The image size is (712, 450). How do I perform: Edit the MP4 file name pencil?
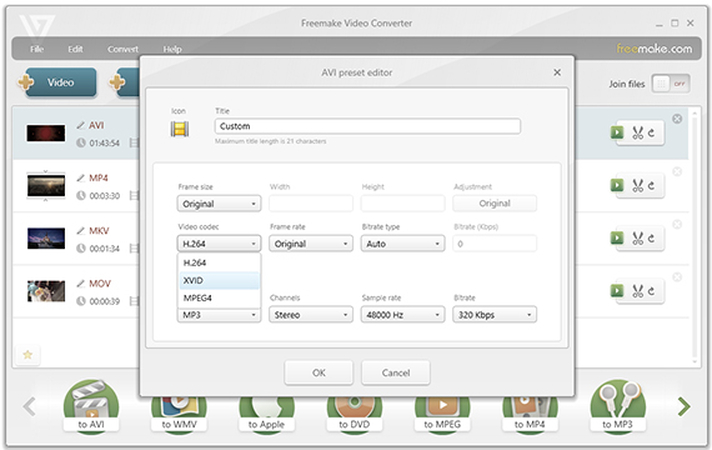pos(80,178)
